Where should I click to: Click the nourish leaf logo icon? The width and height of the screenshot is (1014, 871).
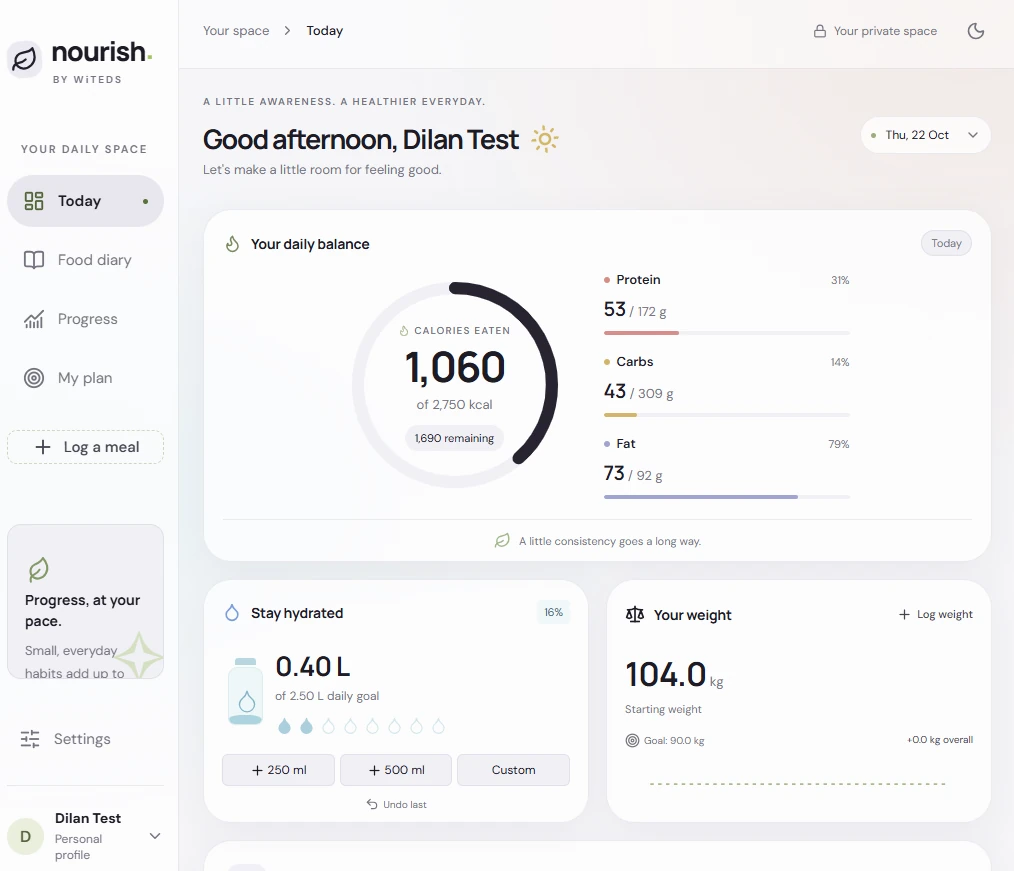(x=25, y=59)
